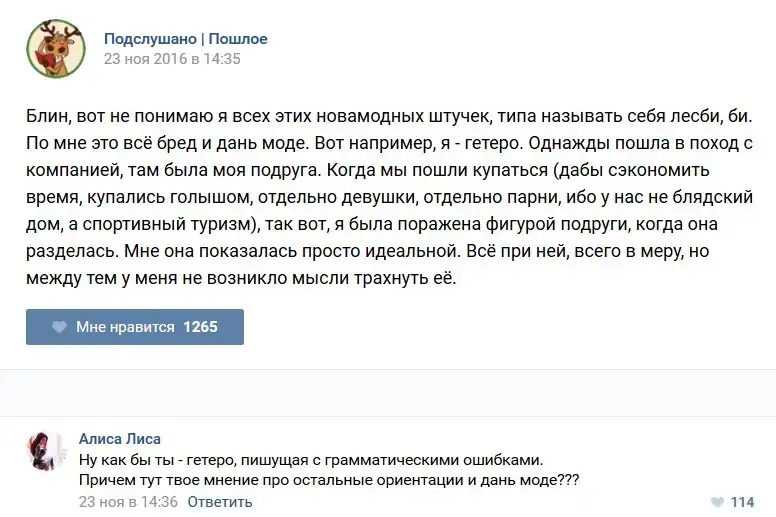Reply to the comment via Ответить
Screen dimensions: 776x517
coord(220,502)
